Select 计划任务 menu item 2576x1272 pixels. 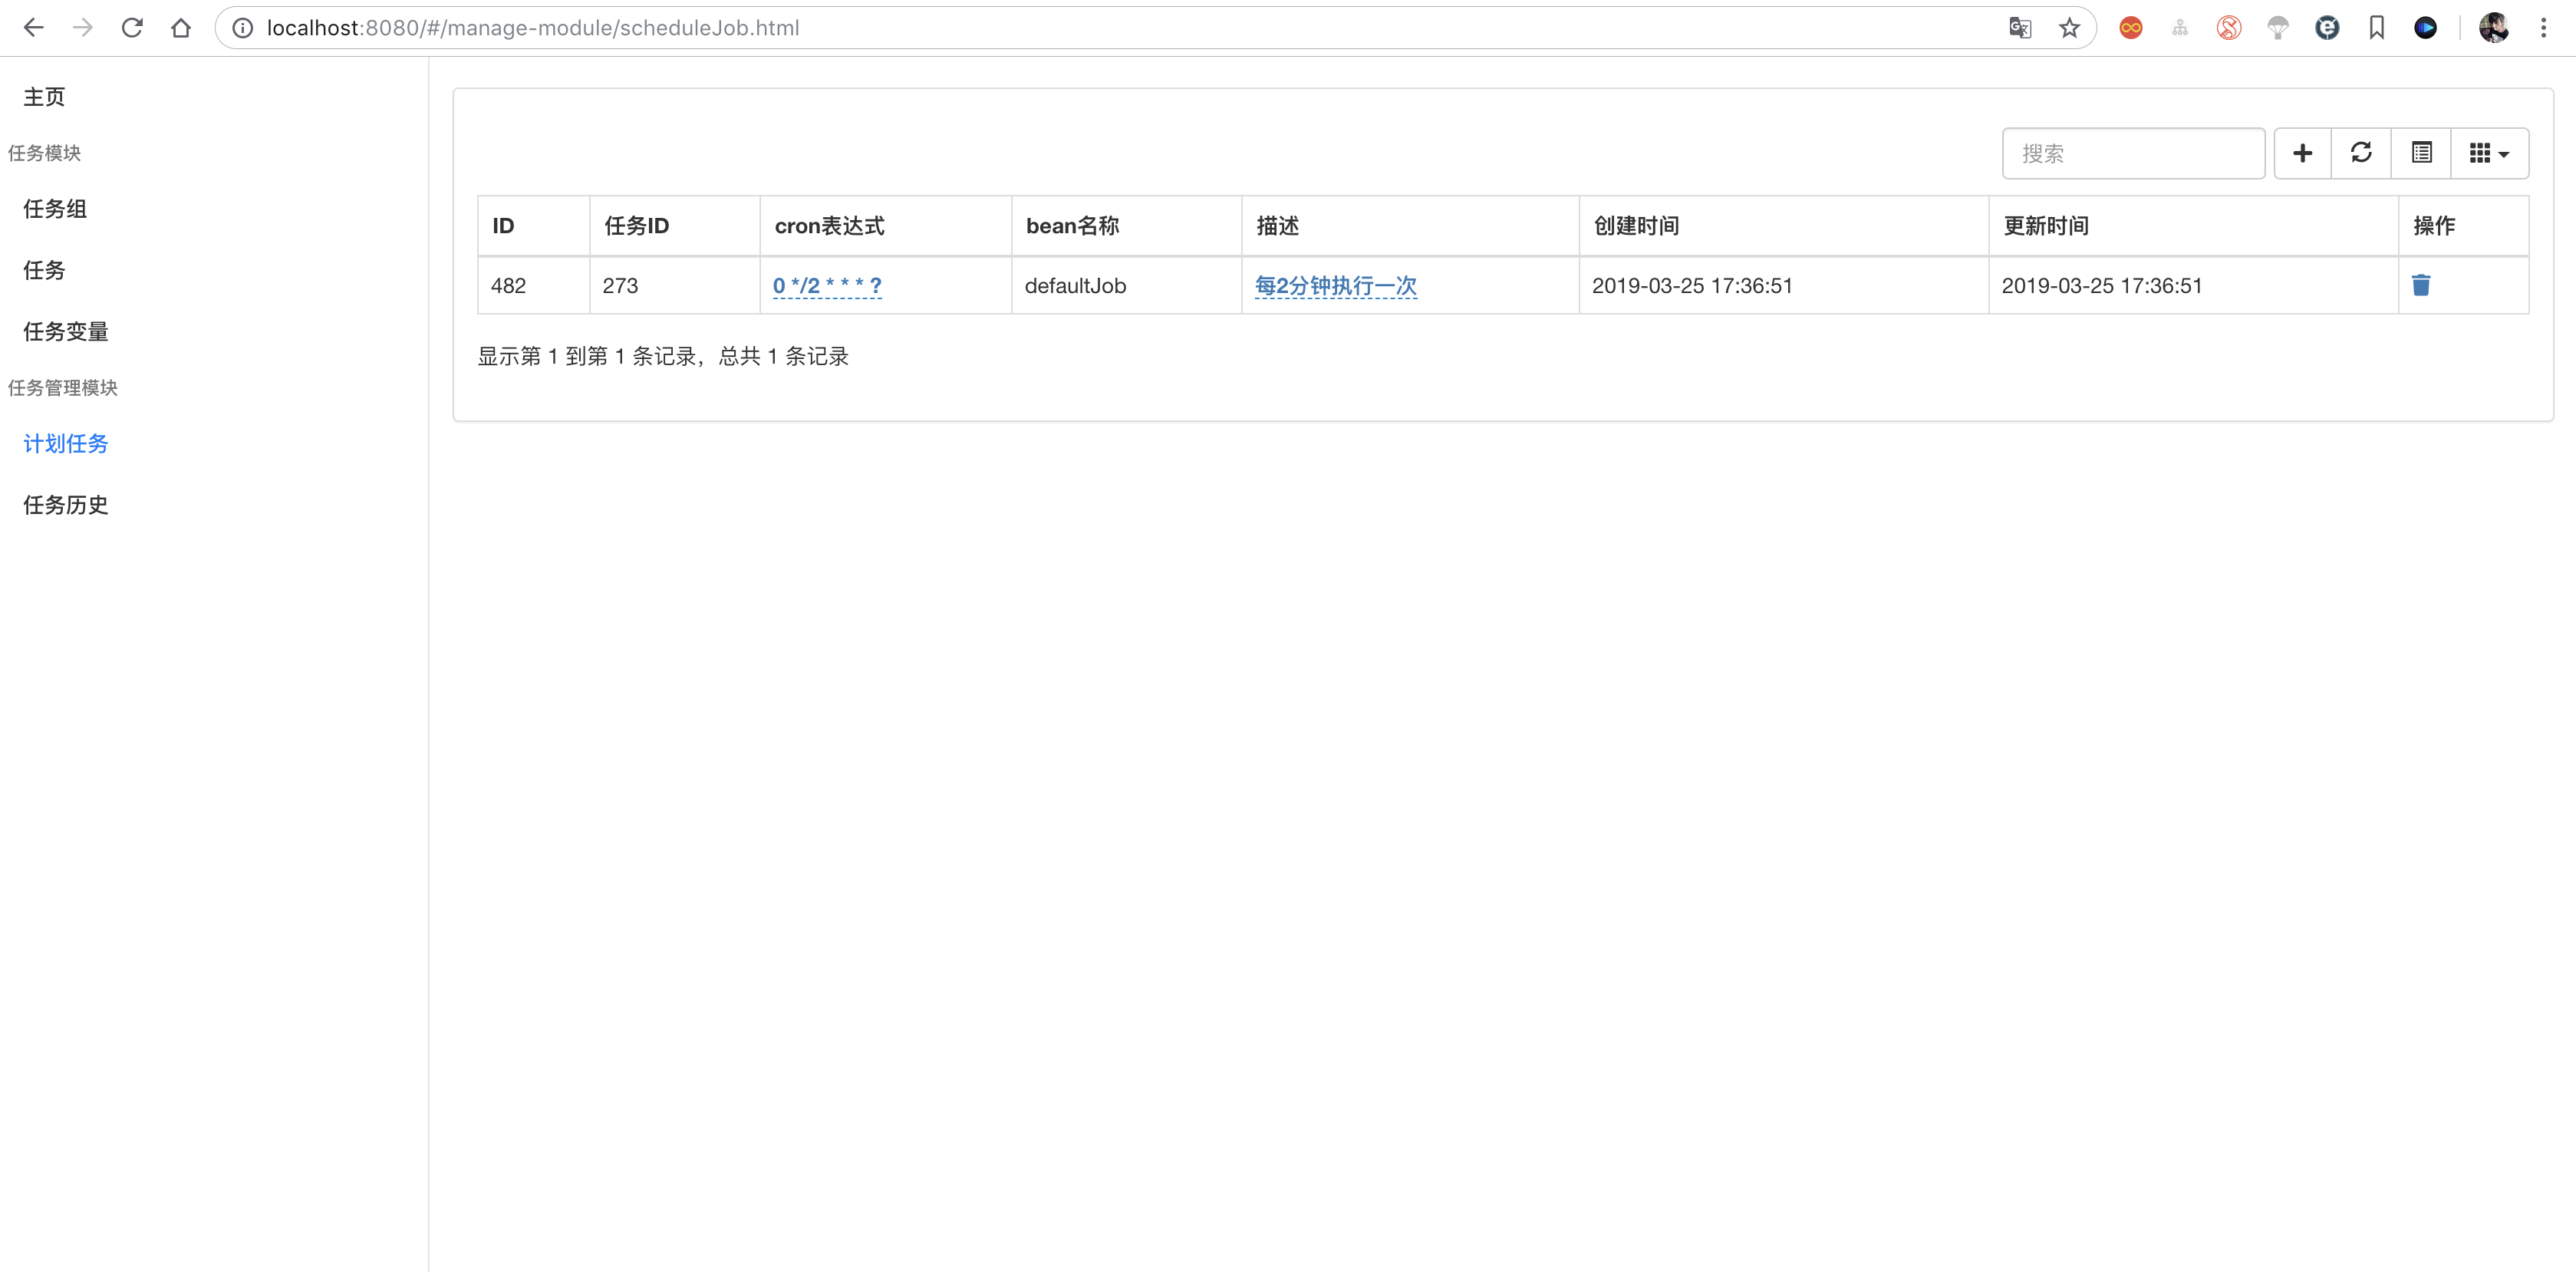coord(66,443)
